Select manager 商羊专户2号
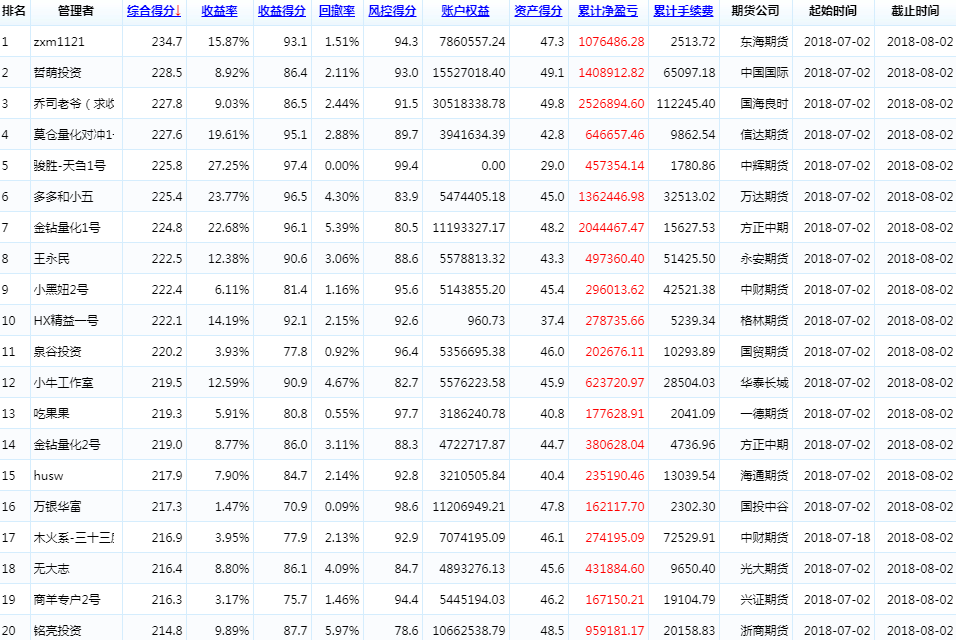 click(x=67, y=600)
